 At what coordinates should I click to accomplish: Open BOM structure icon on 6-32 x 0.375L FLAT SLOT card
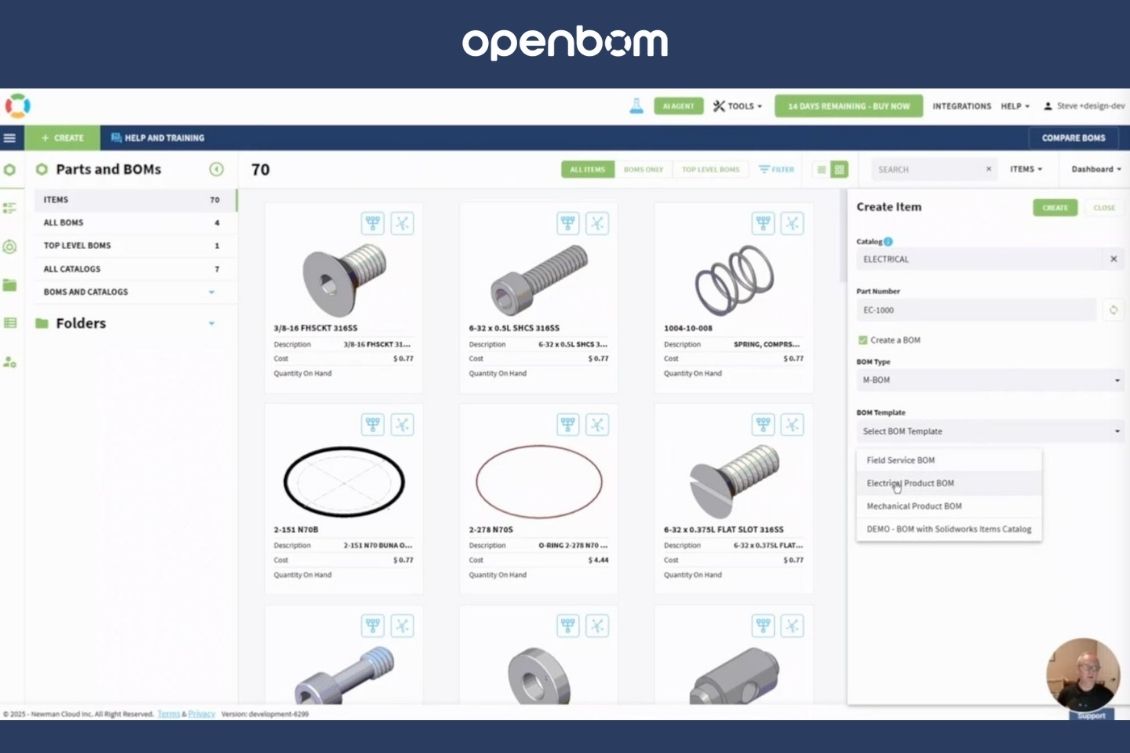click(763, 424)
